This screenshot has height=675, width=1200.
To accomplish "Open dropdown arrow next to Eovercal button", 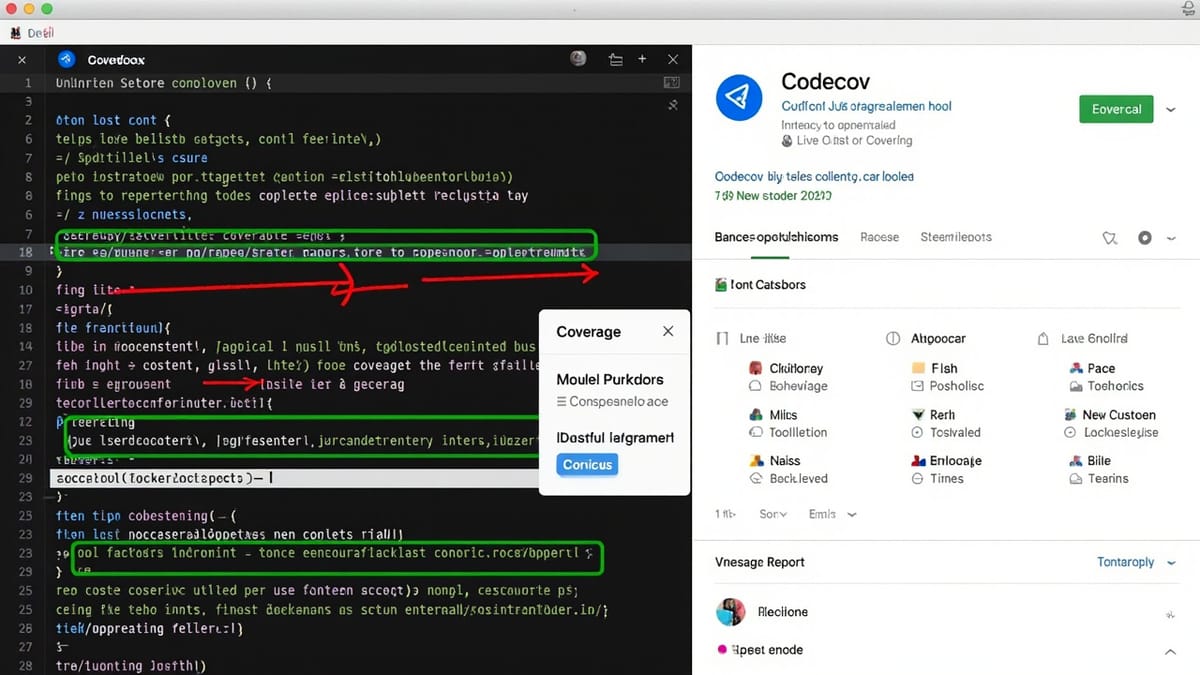I will pos(1171,109).
